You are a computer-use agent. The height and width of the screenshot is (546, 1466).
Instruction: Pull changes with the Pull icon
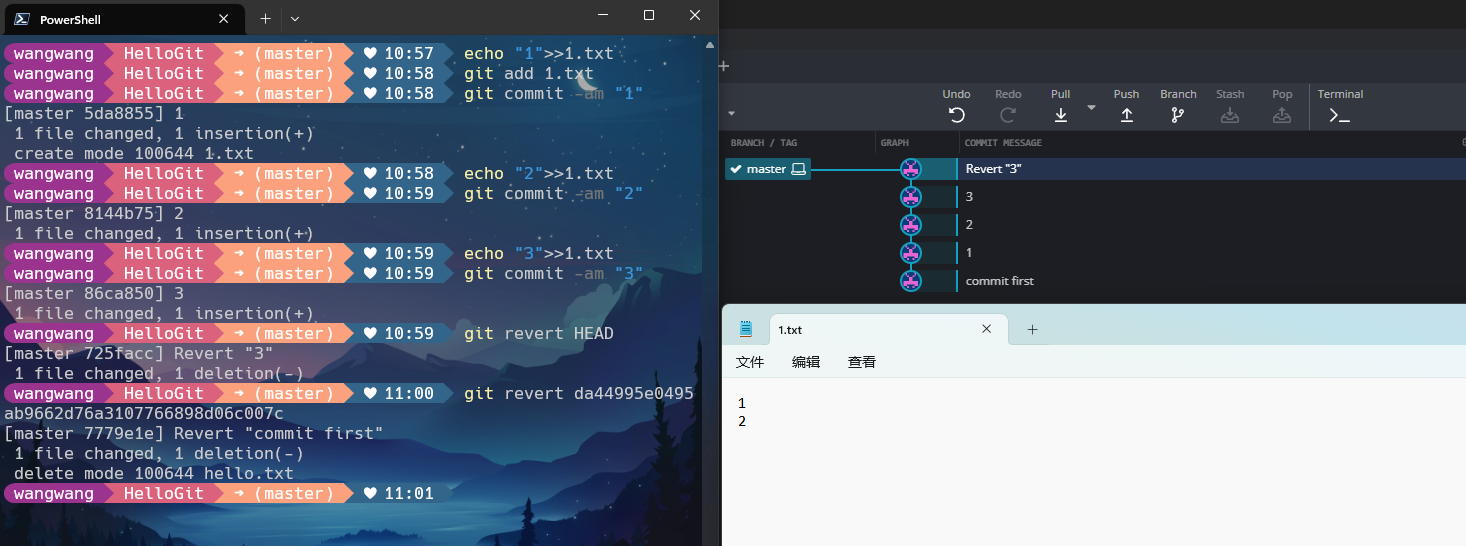[1061, 115]
